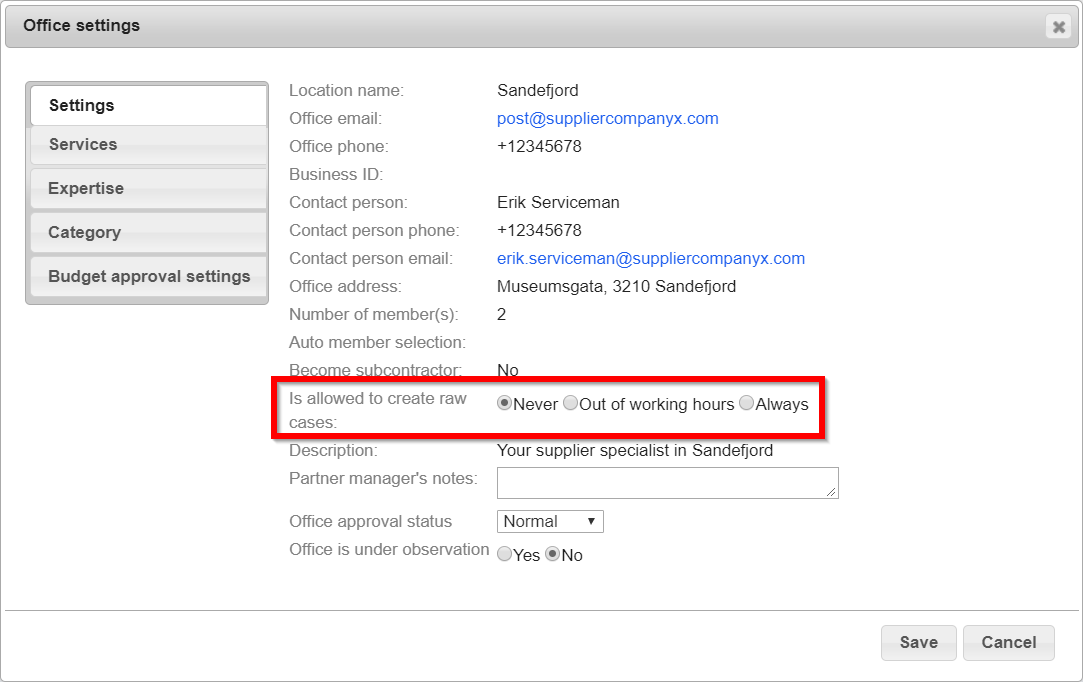
Task: Grab the notes textarea resize handle
Action: click(832, 492)
